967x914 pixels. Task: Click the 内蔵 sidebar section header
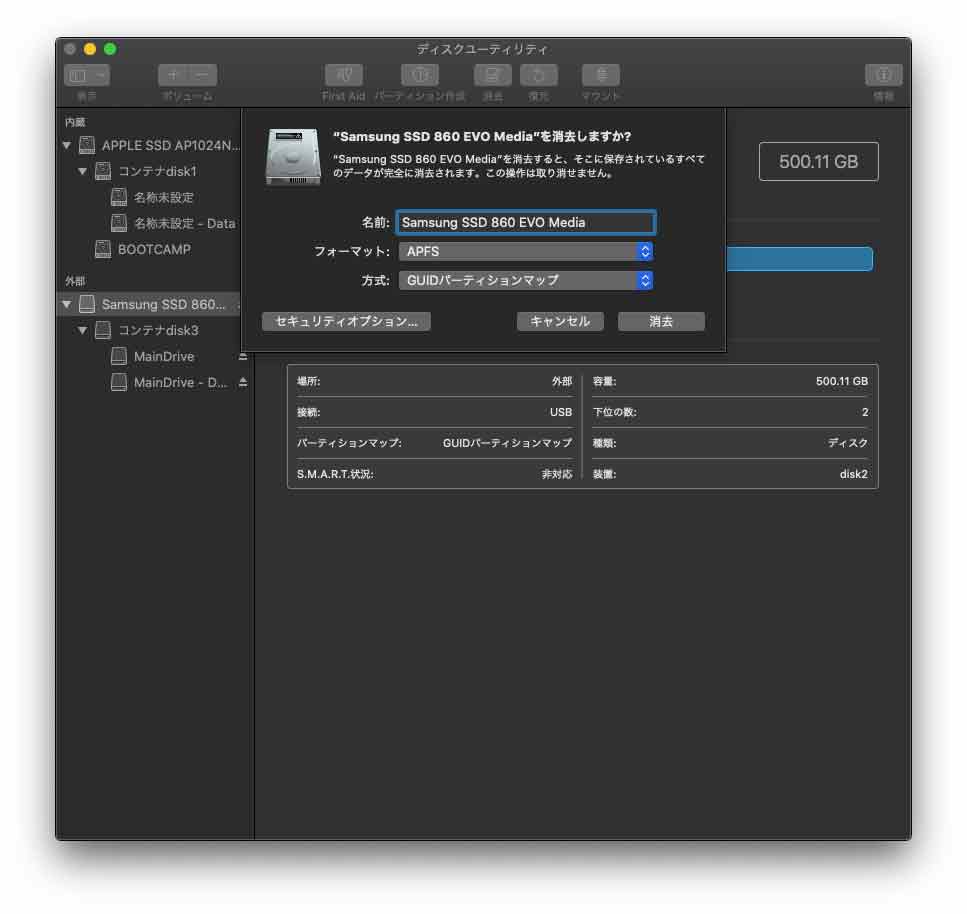point(75,122)
